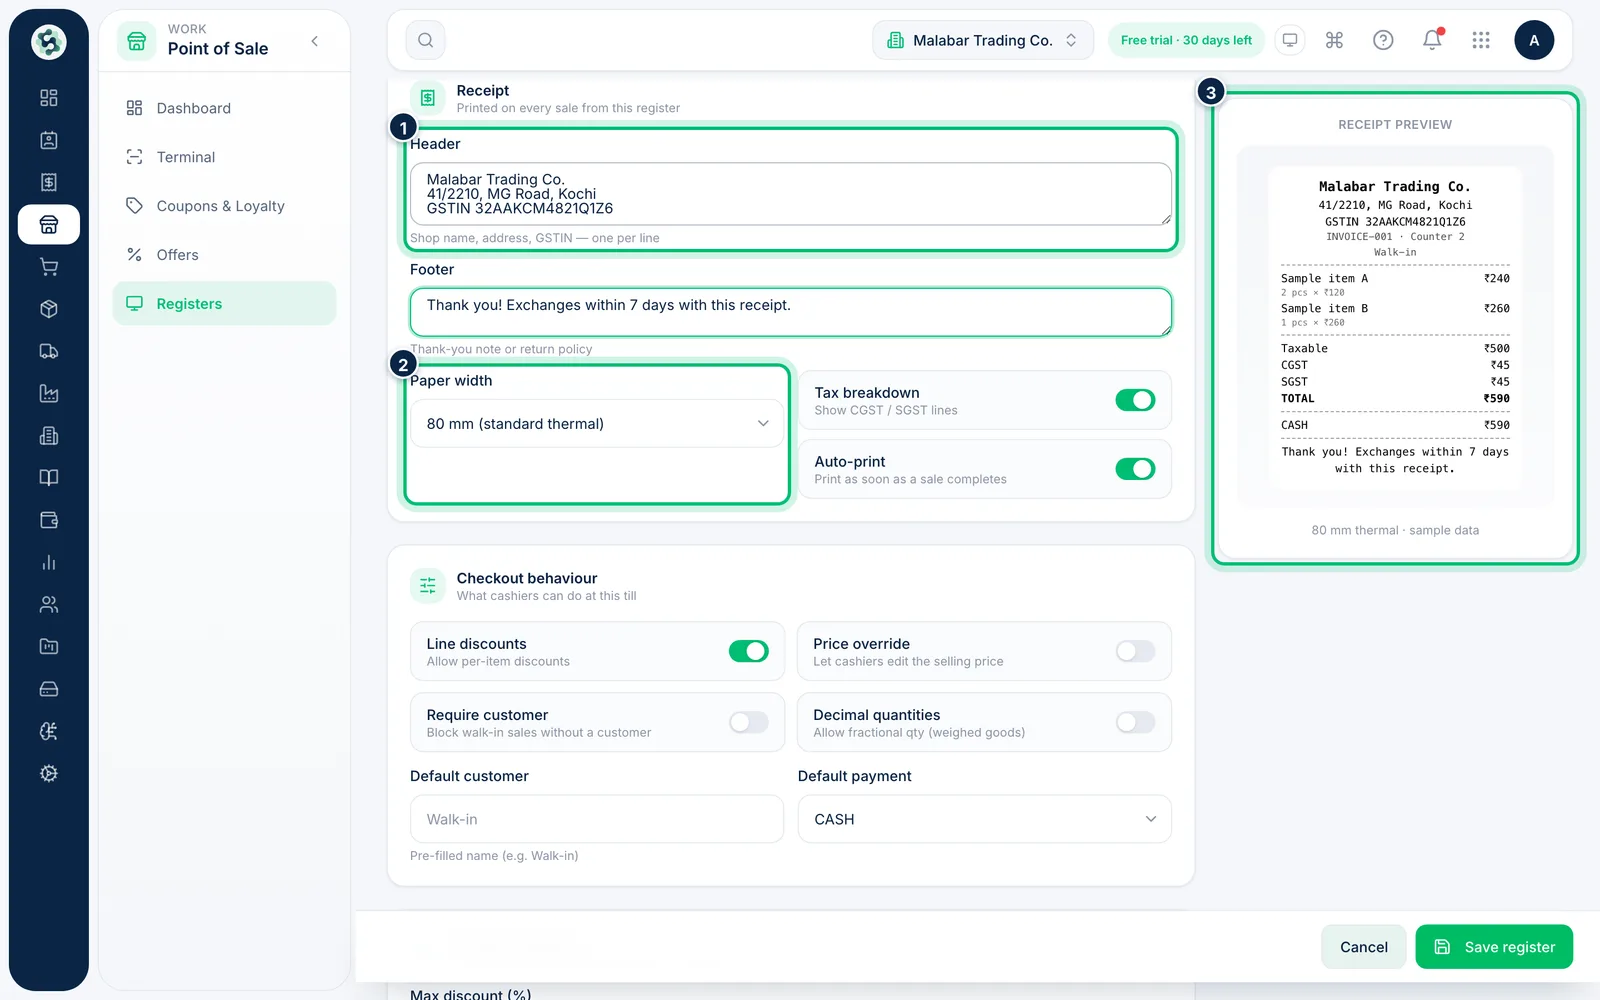The width and height of the screenshot is (1600, 1000).
Task: Select Registers in the sidebar
Action: 224,304
